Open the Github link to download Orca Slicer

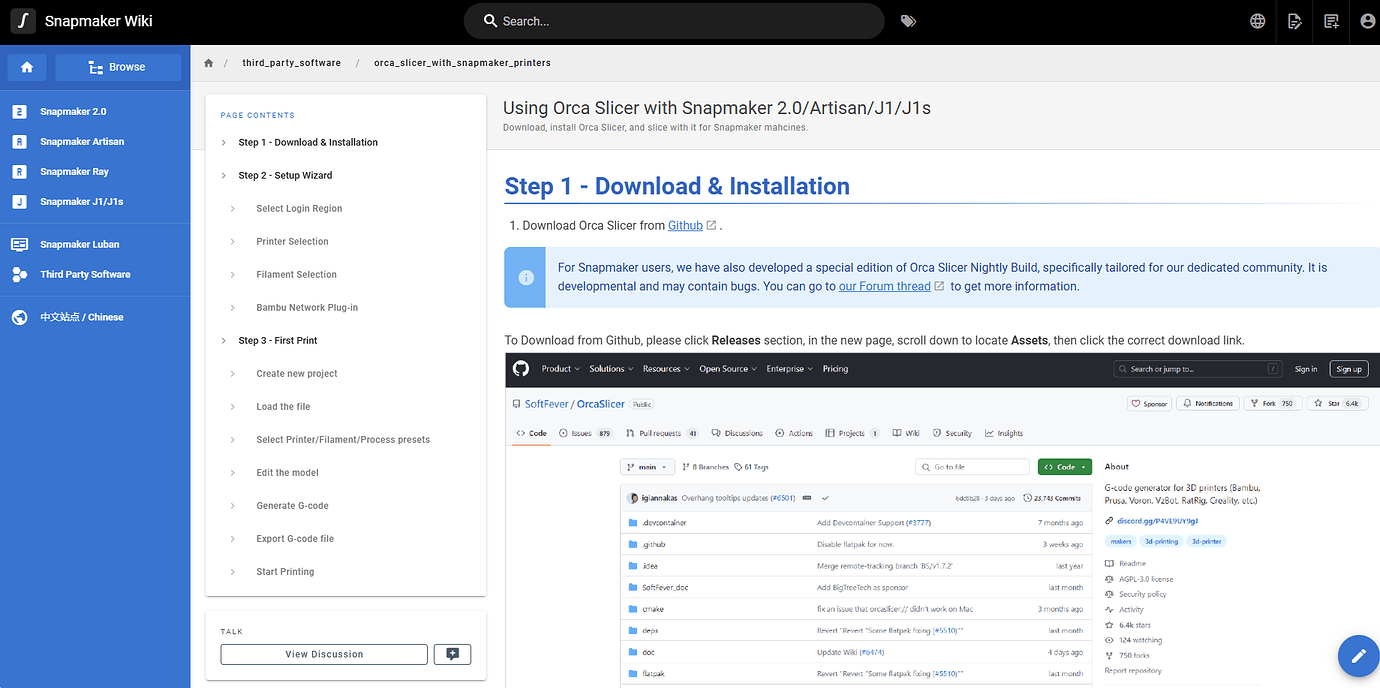pyautogui.click(x=686, y=225)
